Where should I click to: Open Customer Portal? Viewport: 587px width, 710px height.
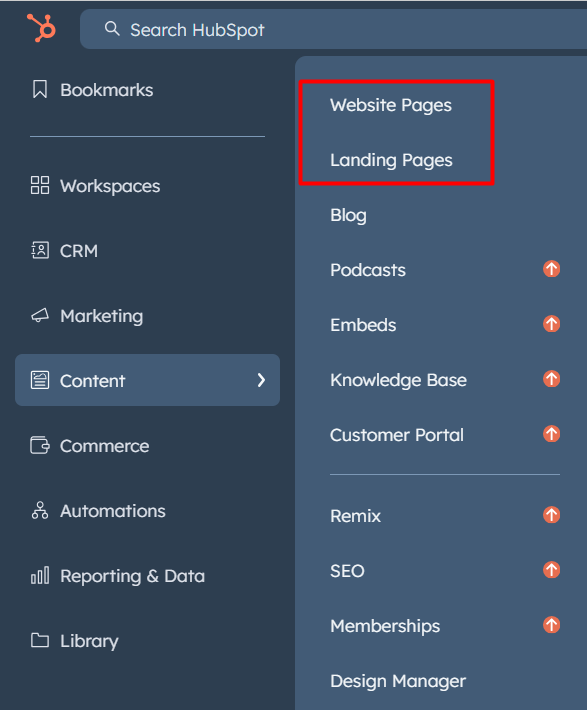pos(397,435)
